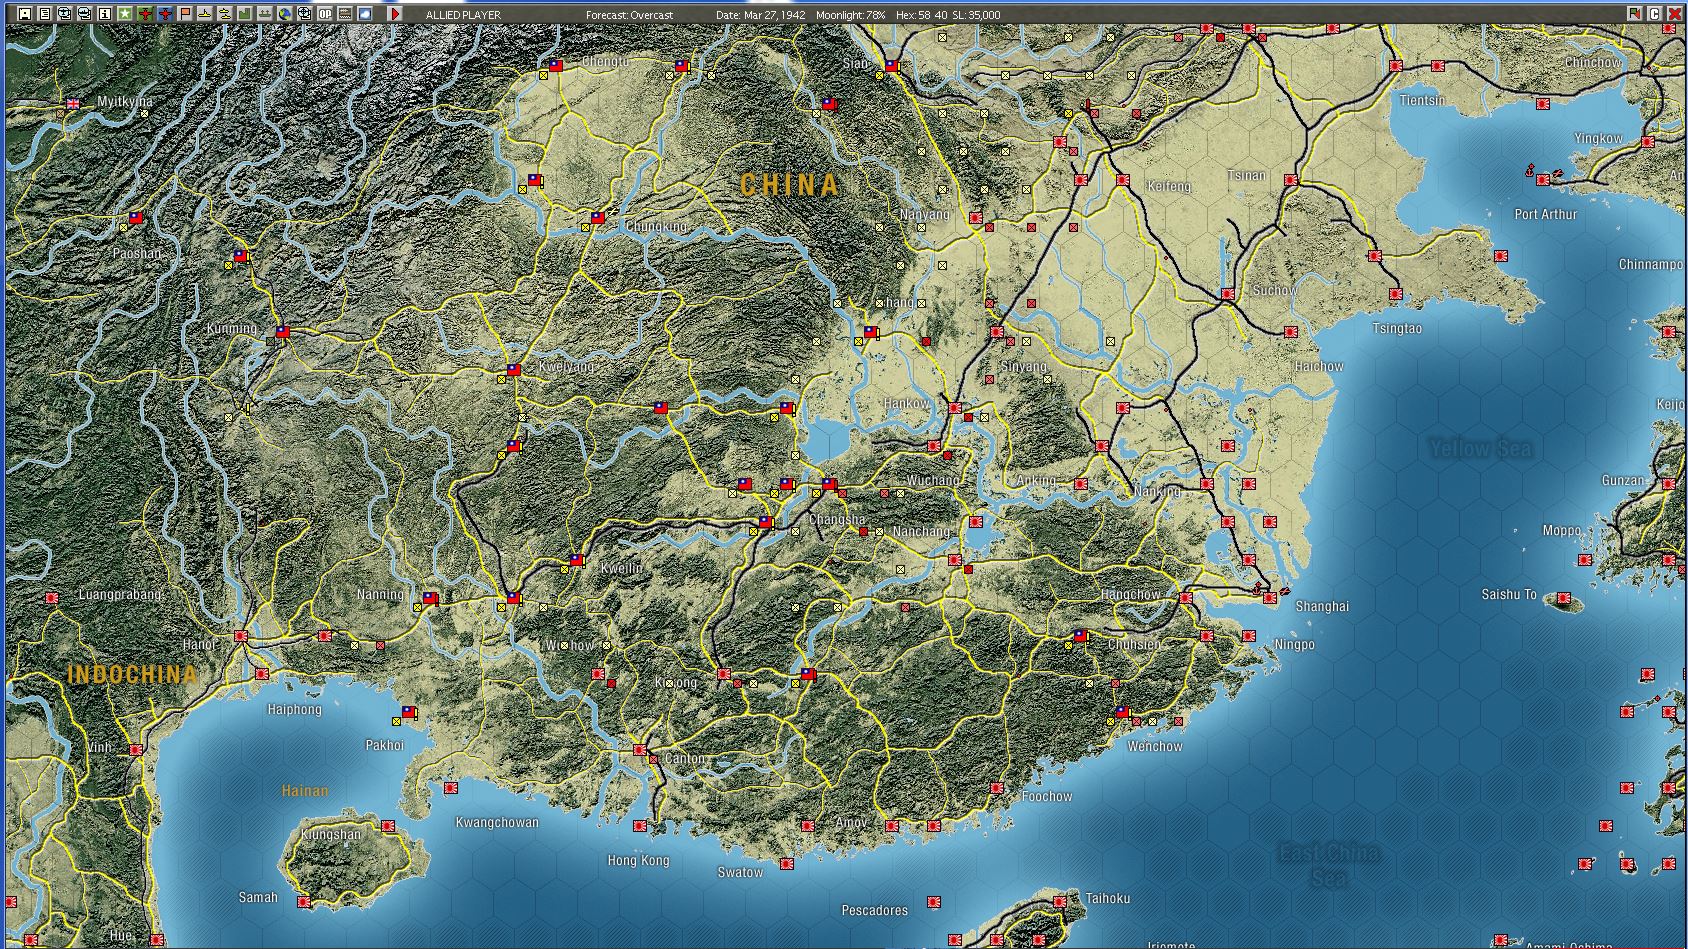Select the Chinese flag at Nanning
The height and width of the screenshot is (949, 1688).
click(x=430, y=598)
